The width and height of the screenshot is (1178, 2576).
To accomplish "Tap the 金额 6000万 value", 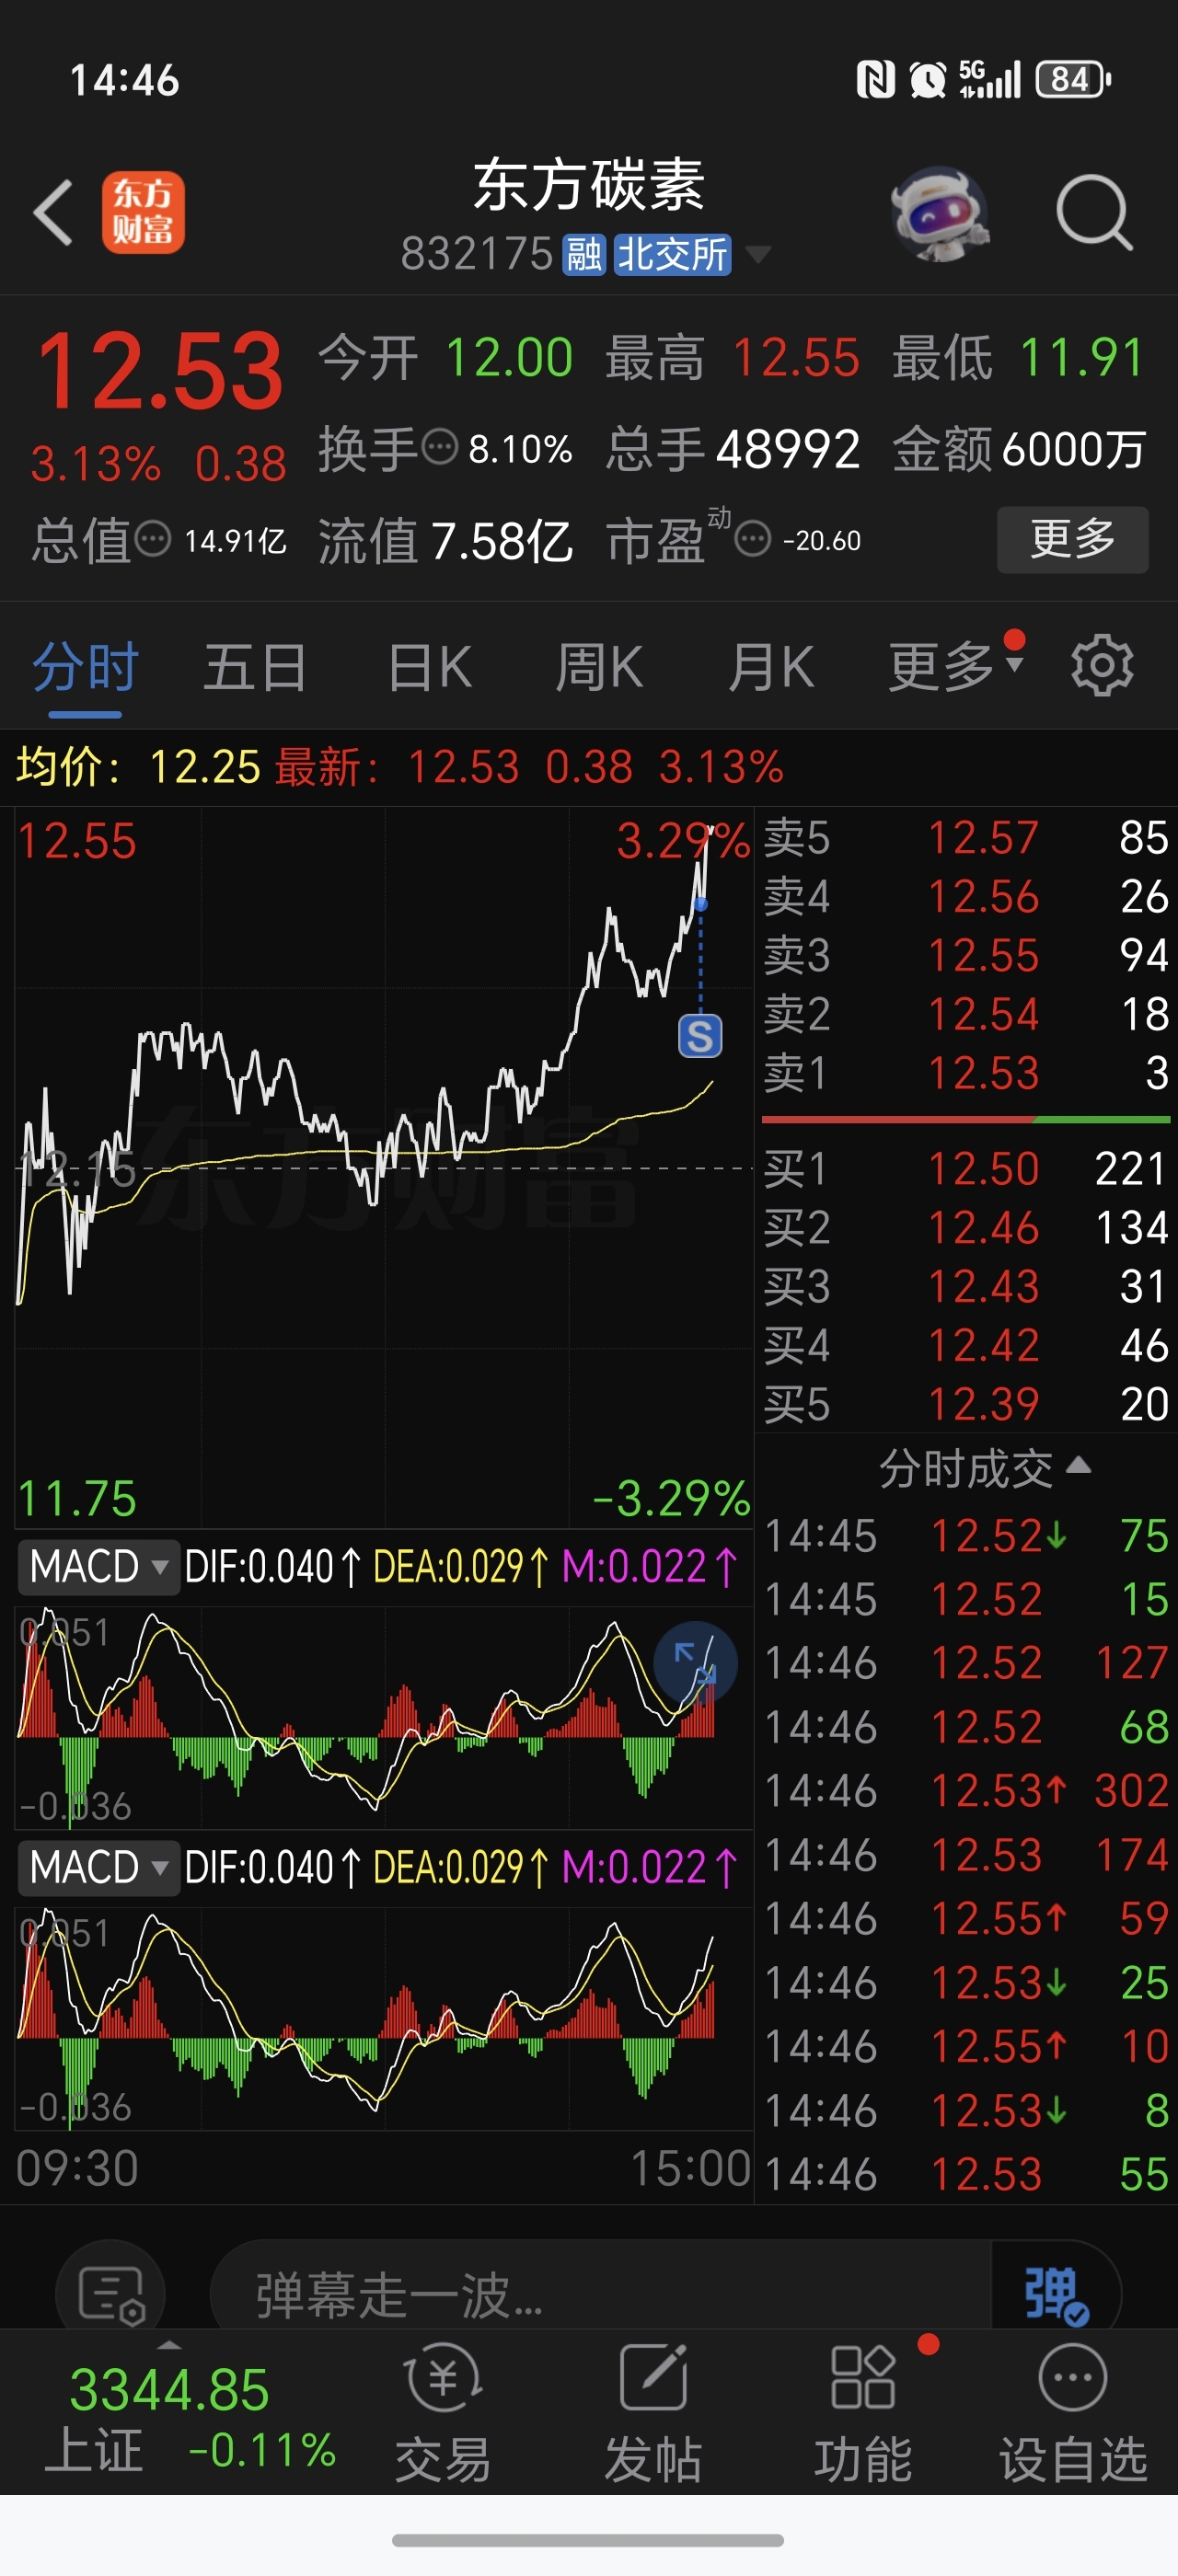I will 1073,448.
